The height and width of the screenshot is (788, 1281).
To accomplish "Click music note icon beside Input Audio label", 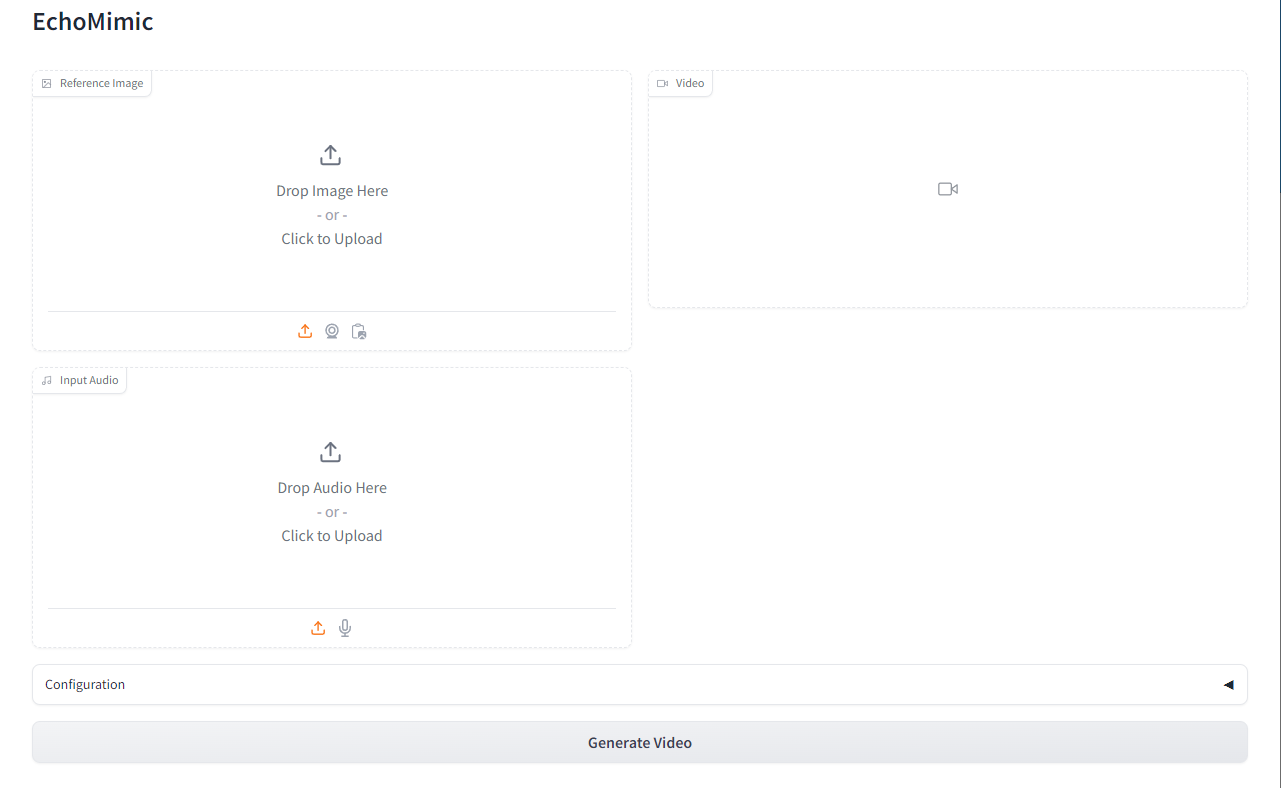I will point(47,381).
